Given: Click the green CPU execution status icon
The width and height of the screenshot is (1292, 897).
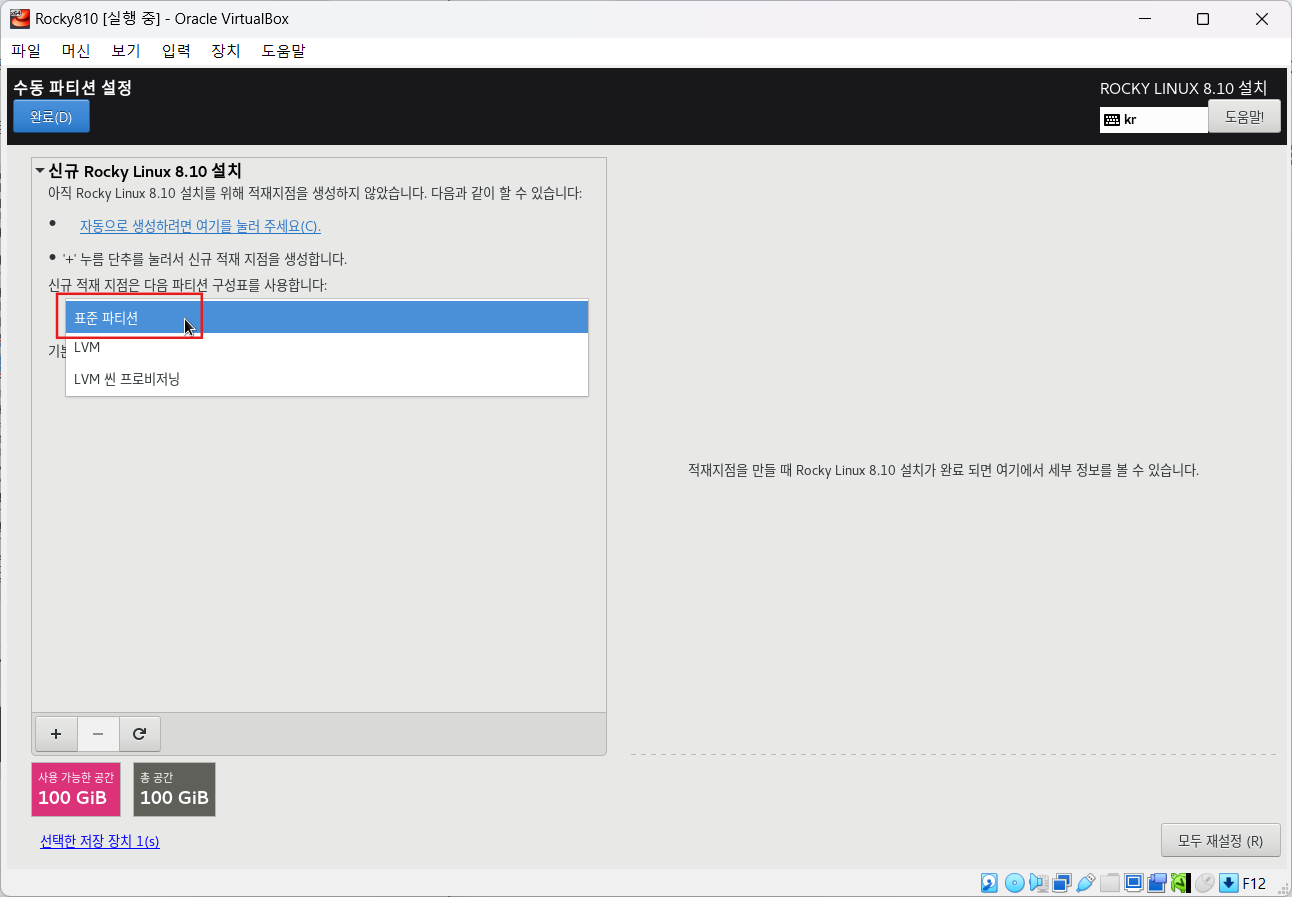Looking at the screenshot, I should point(1180,883).
